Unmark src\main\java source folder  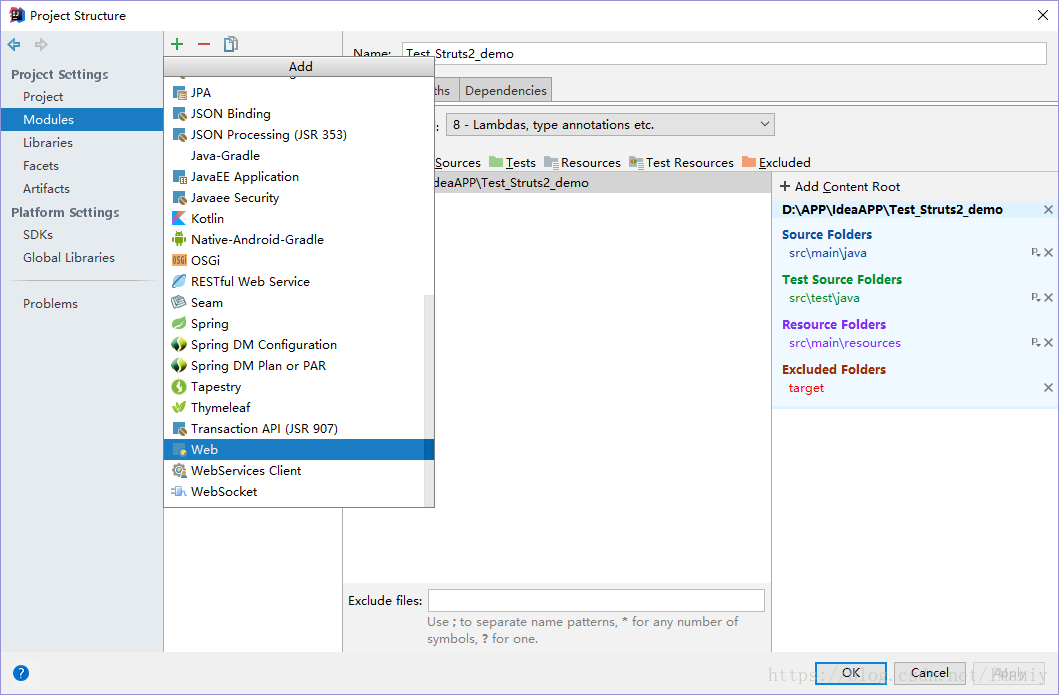[1049, 253]
